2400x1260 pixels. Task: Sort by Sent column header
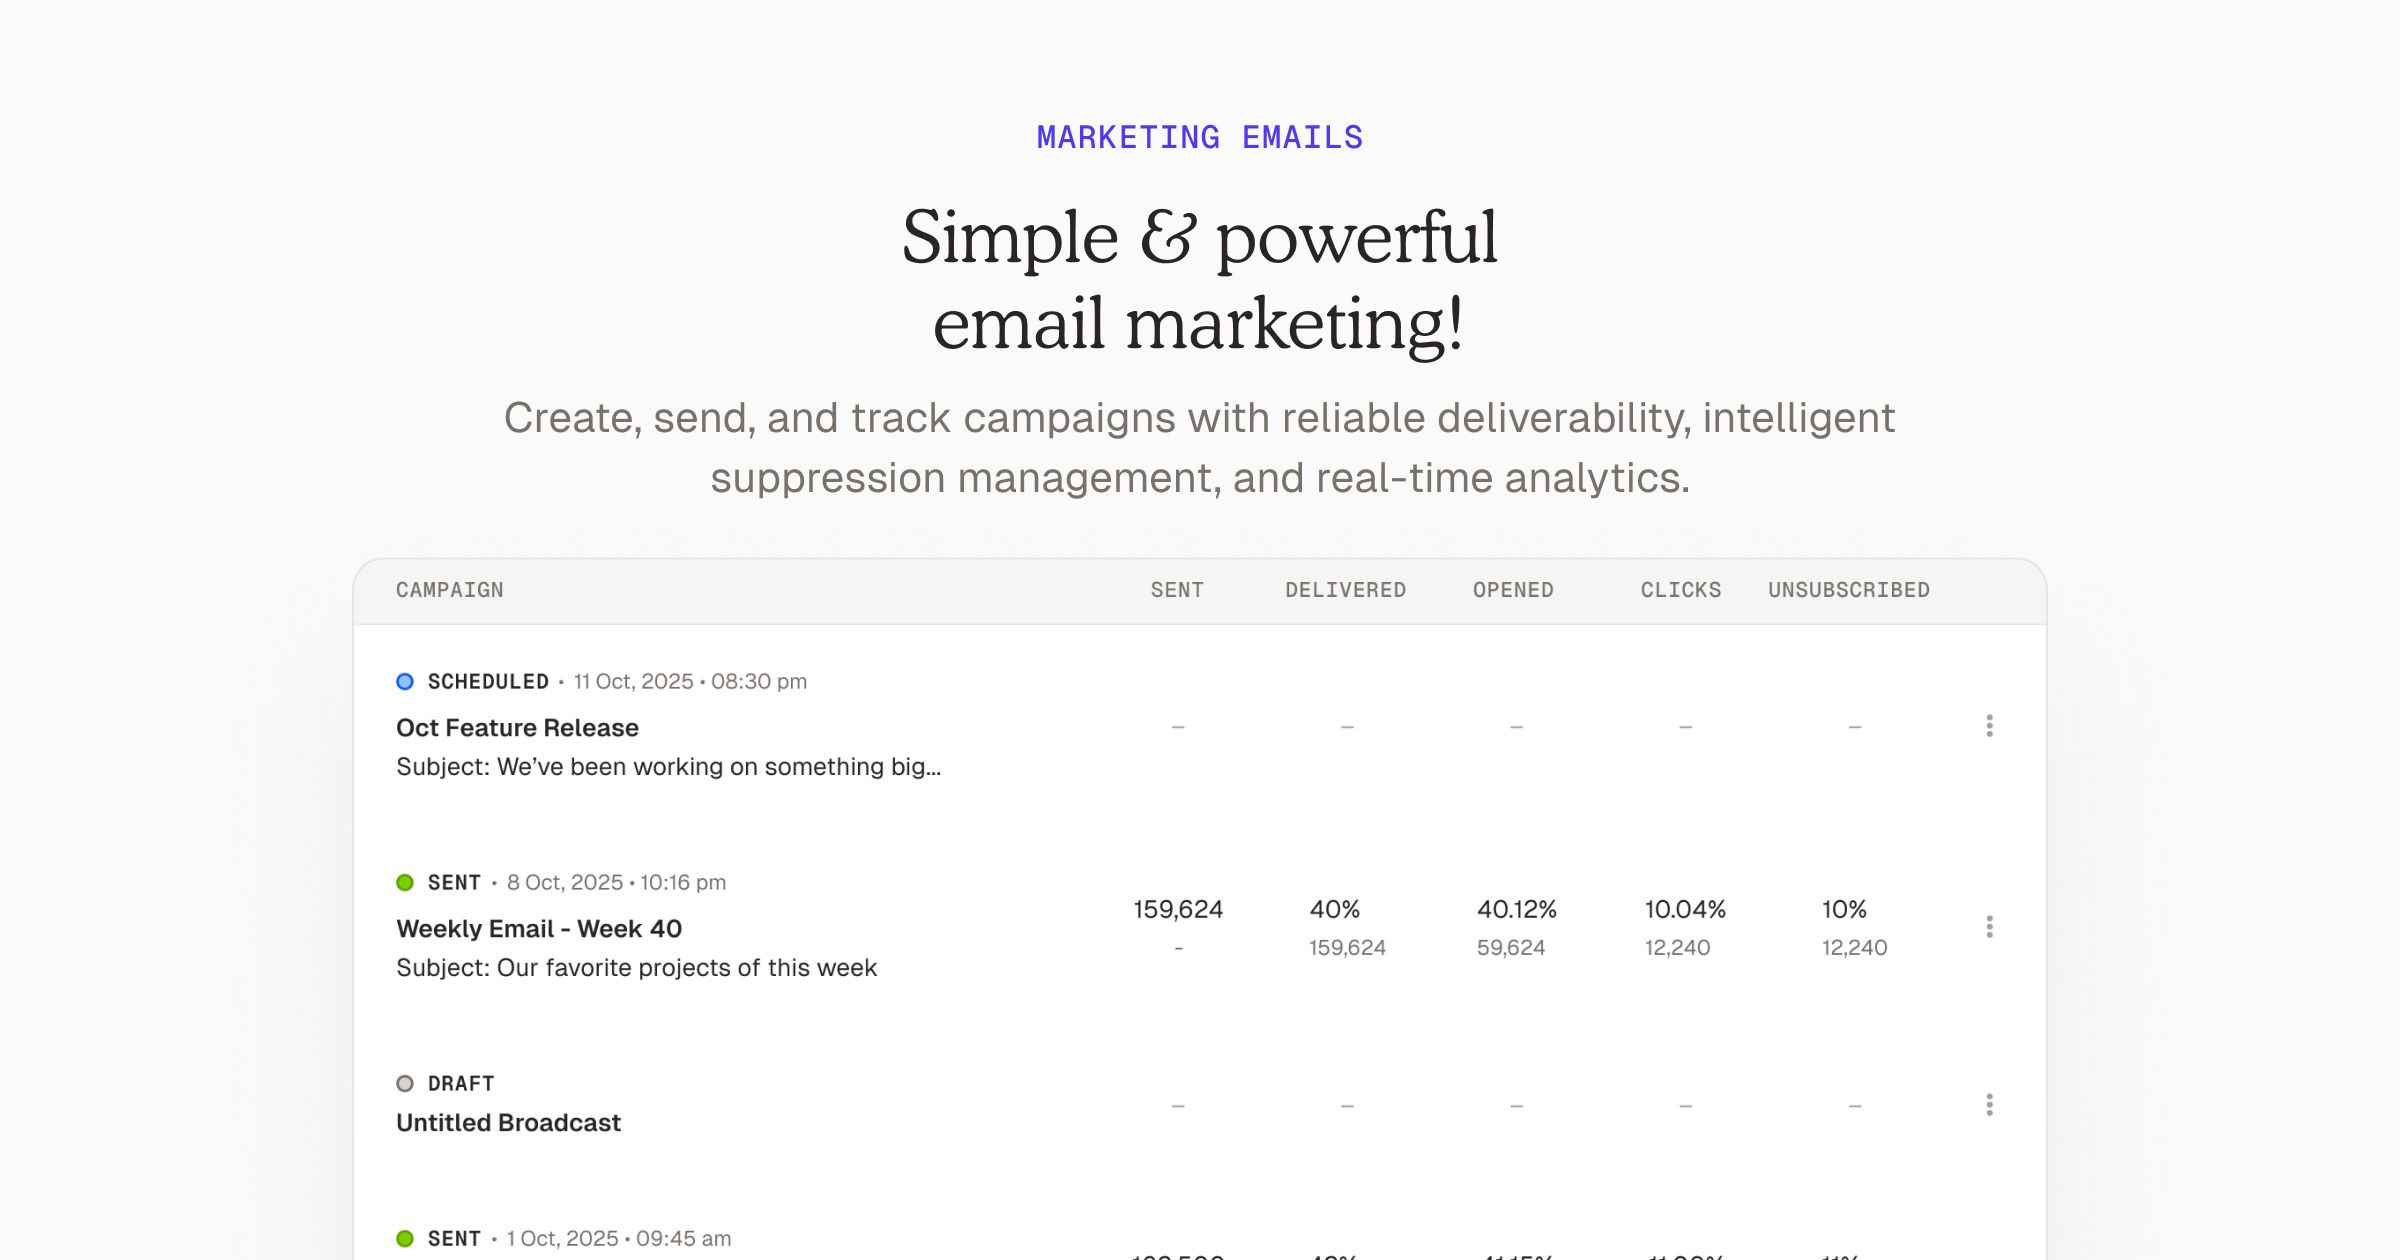click(1177, 591)
